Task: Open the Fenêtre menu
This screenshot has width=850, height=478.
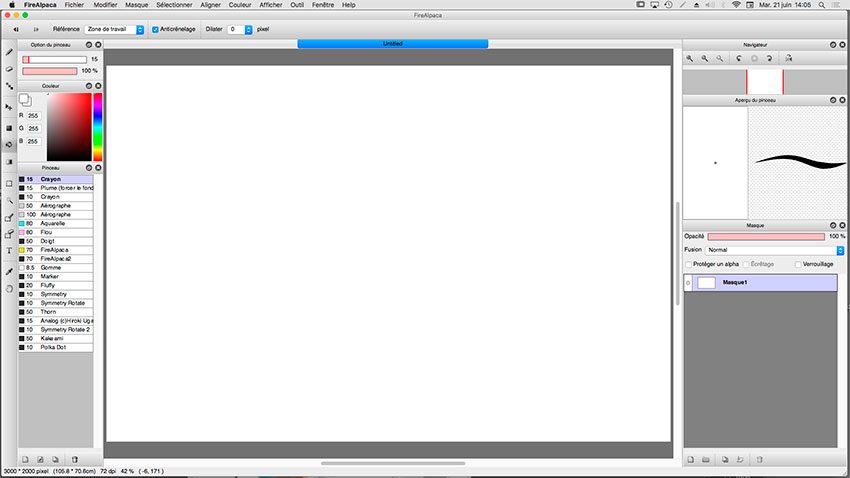Action: (323, 5)
